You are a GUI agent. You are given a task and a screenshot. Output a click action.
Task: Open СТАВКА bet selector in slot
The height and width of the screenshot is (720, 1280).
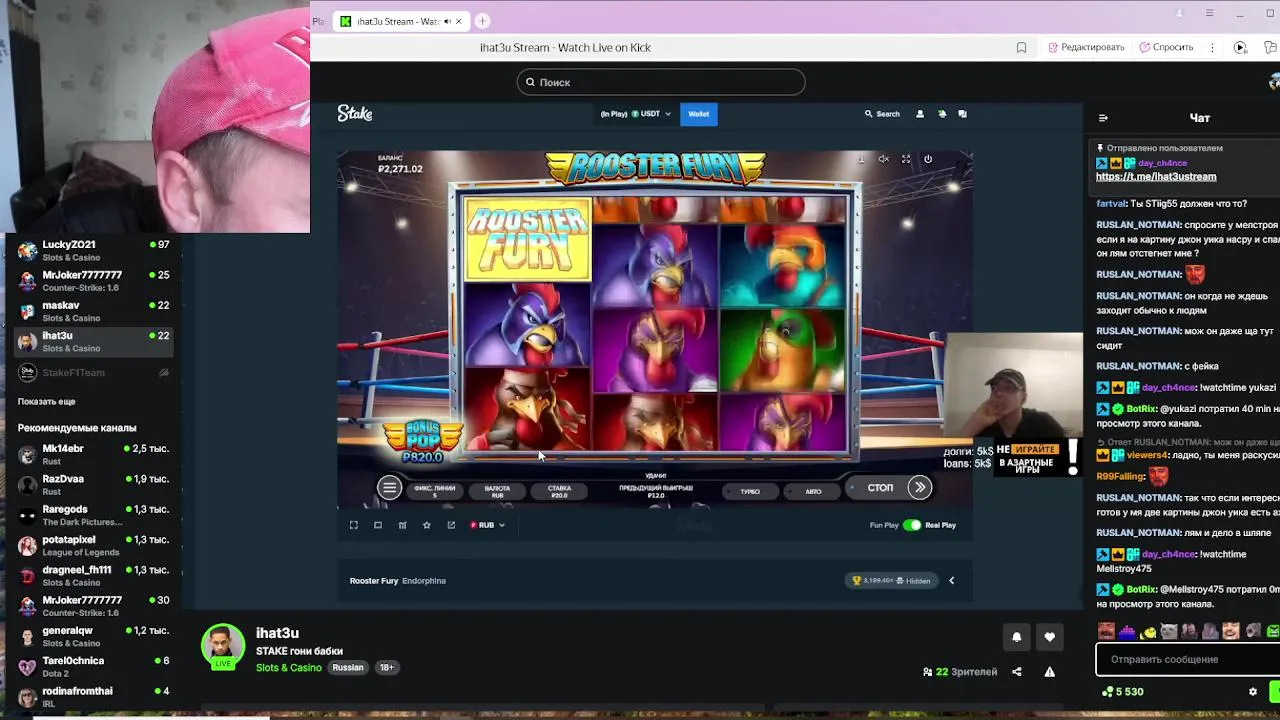(559, 491)
